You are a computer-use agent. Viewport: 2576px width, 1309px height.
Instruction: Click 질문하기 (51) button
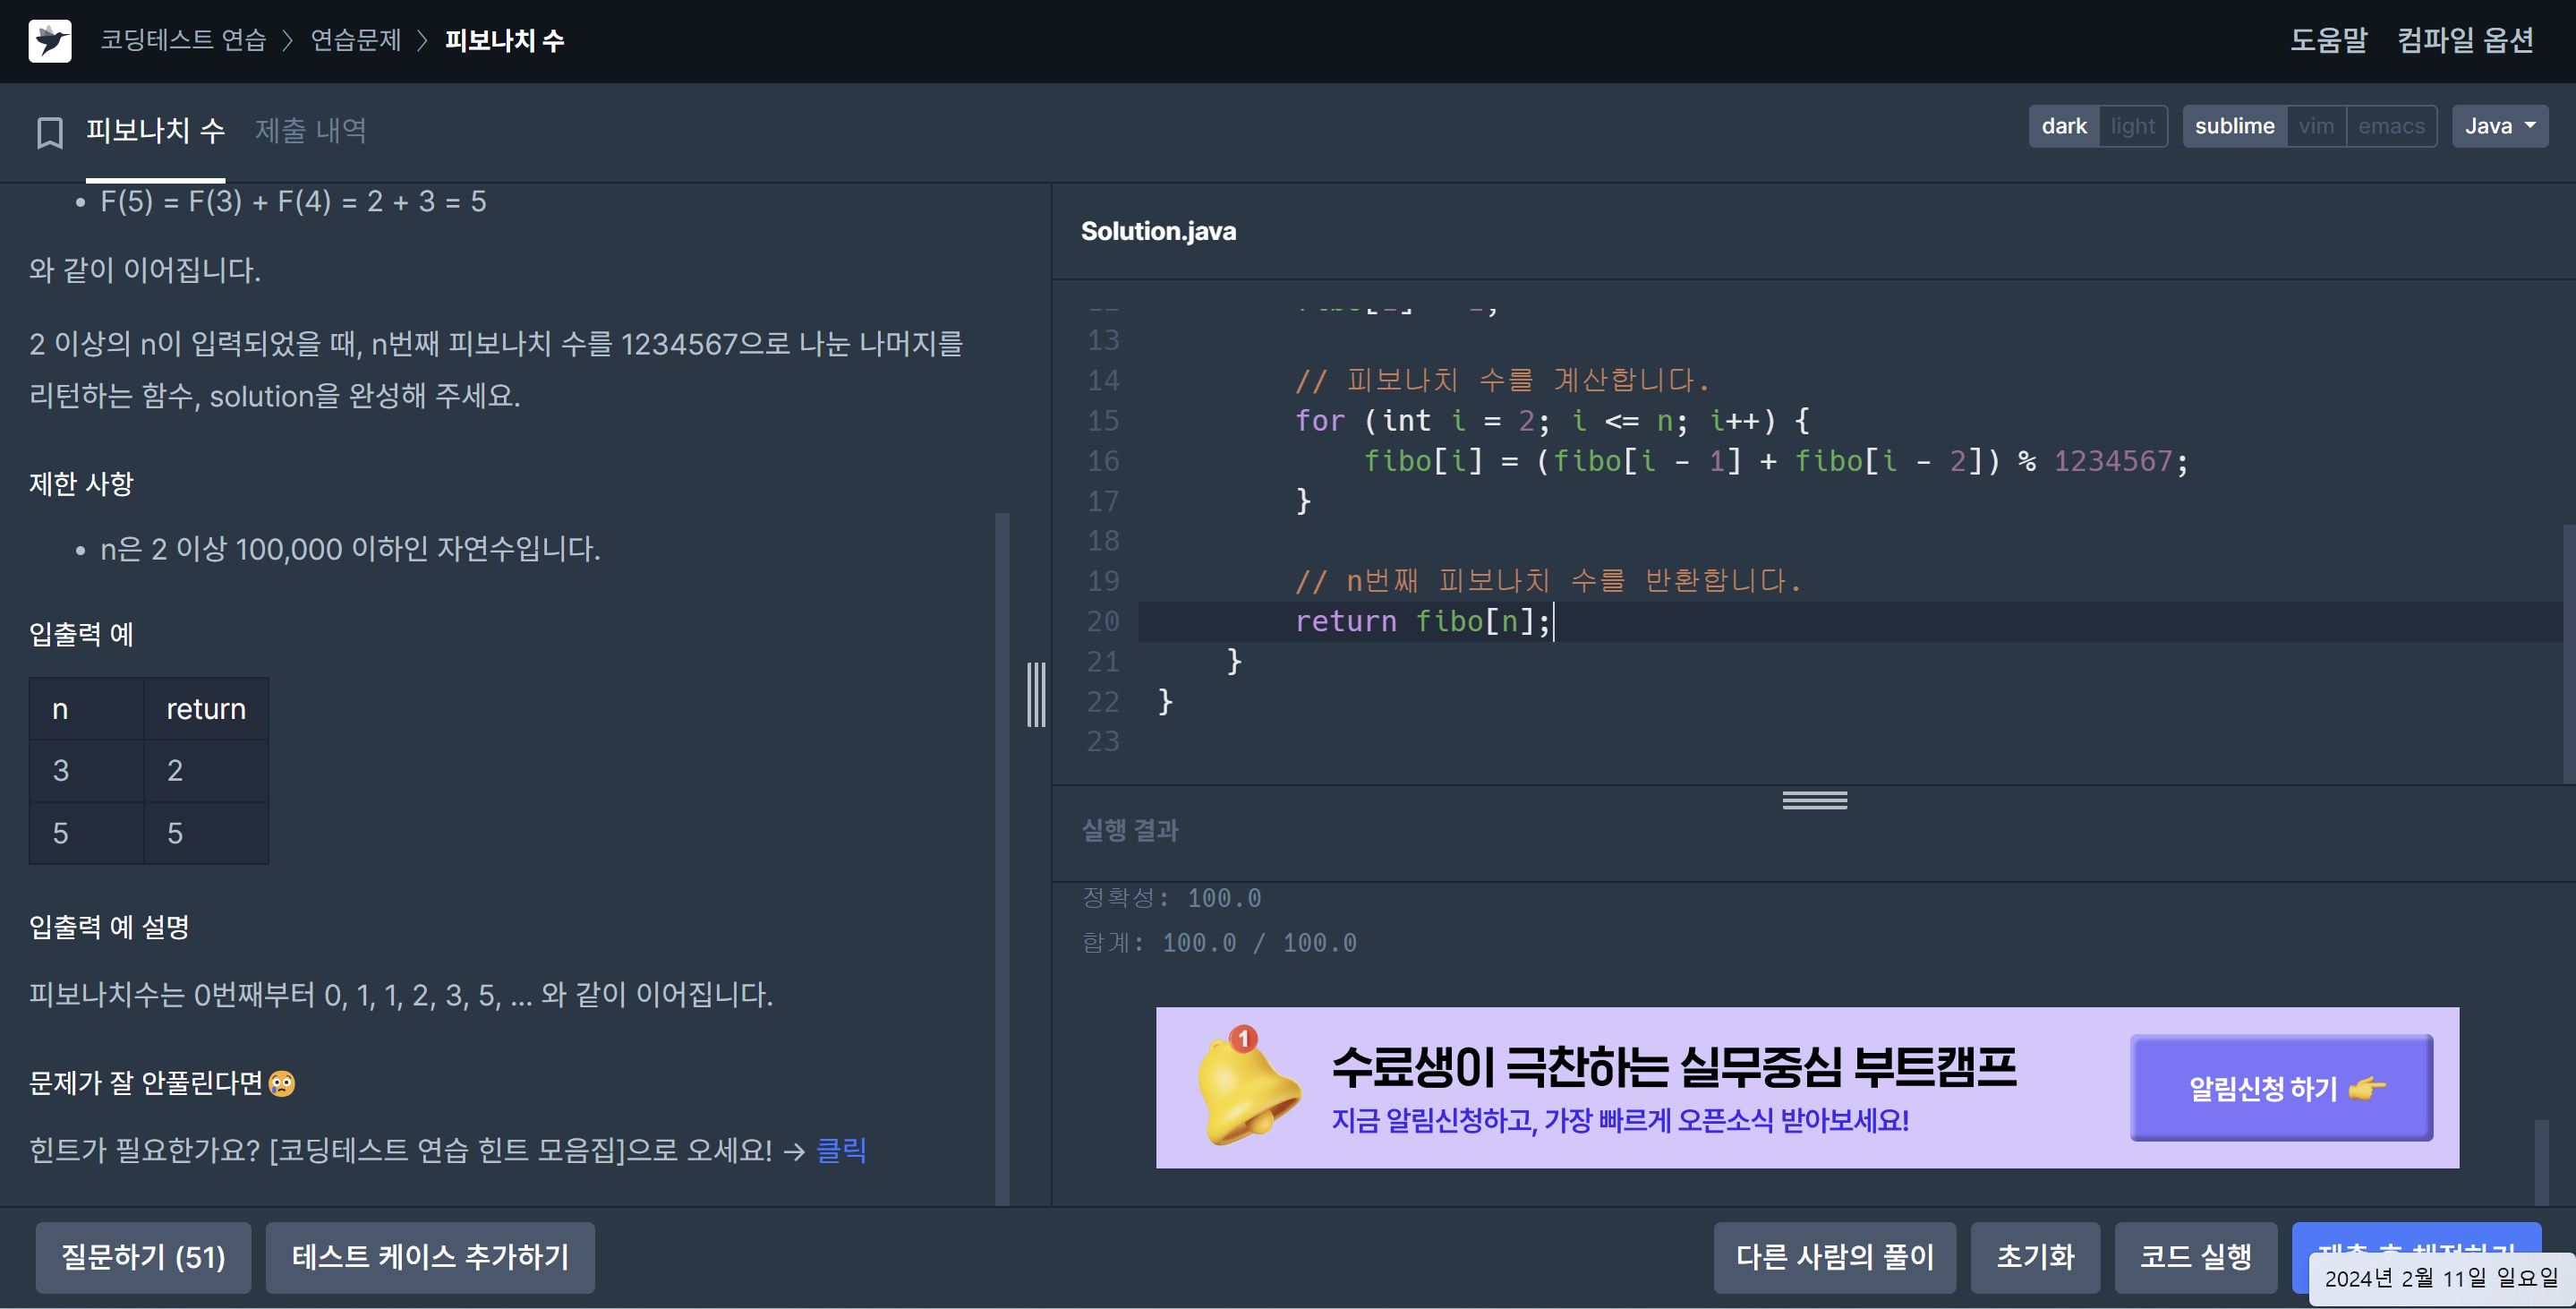[143, 1257]
